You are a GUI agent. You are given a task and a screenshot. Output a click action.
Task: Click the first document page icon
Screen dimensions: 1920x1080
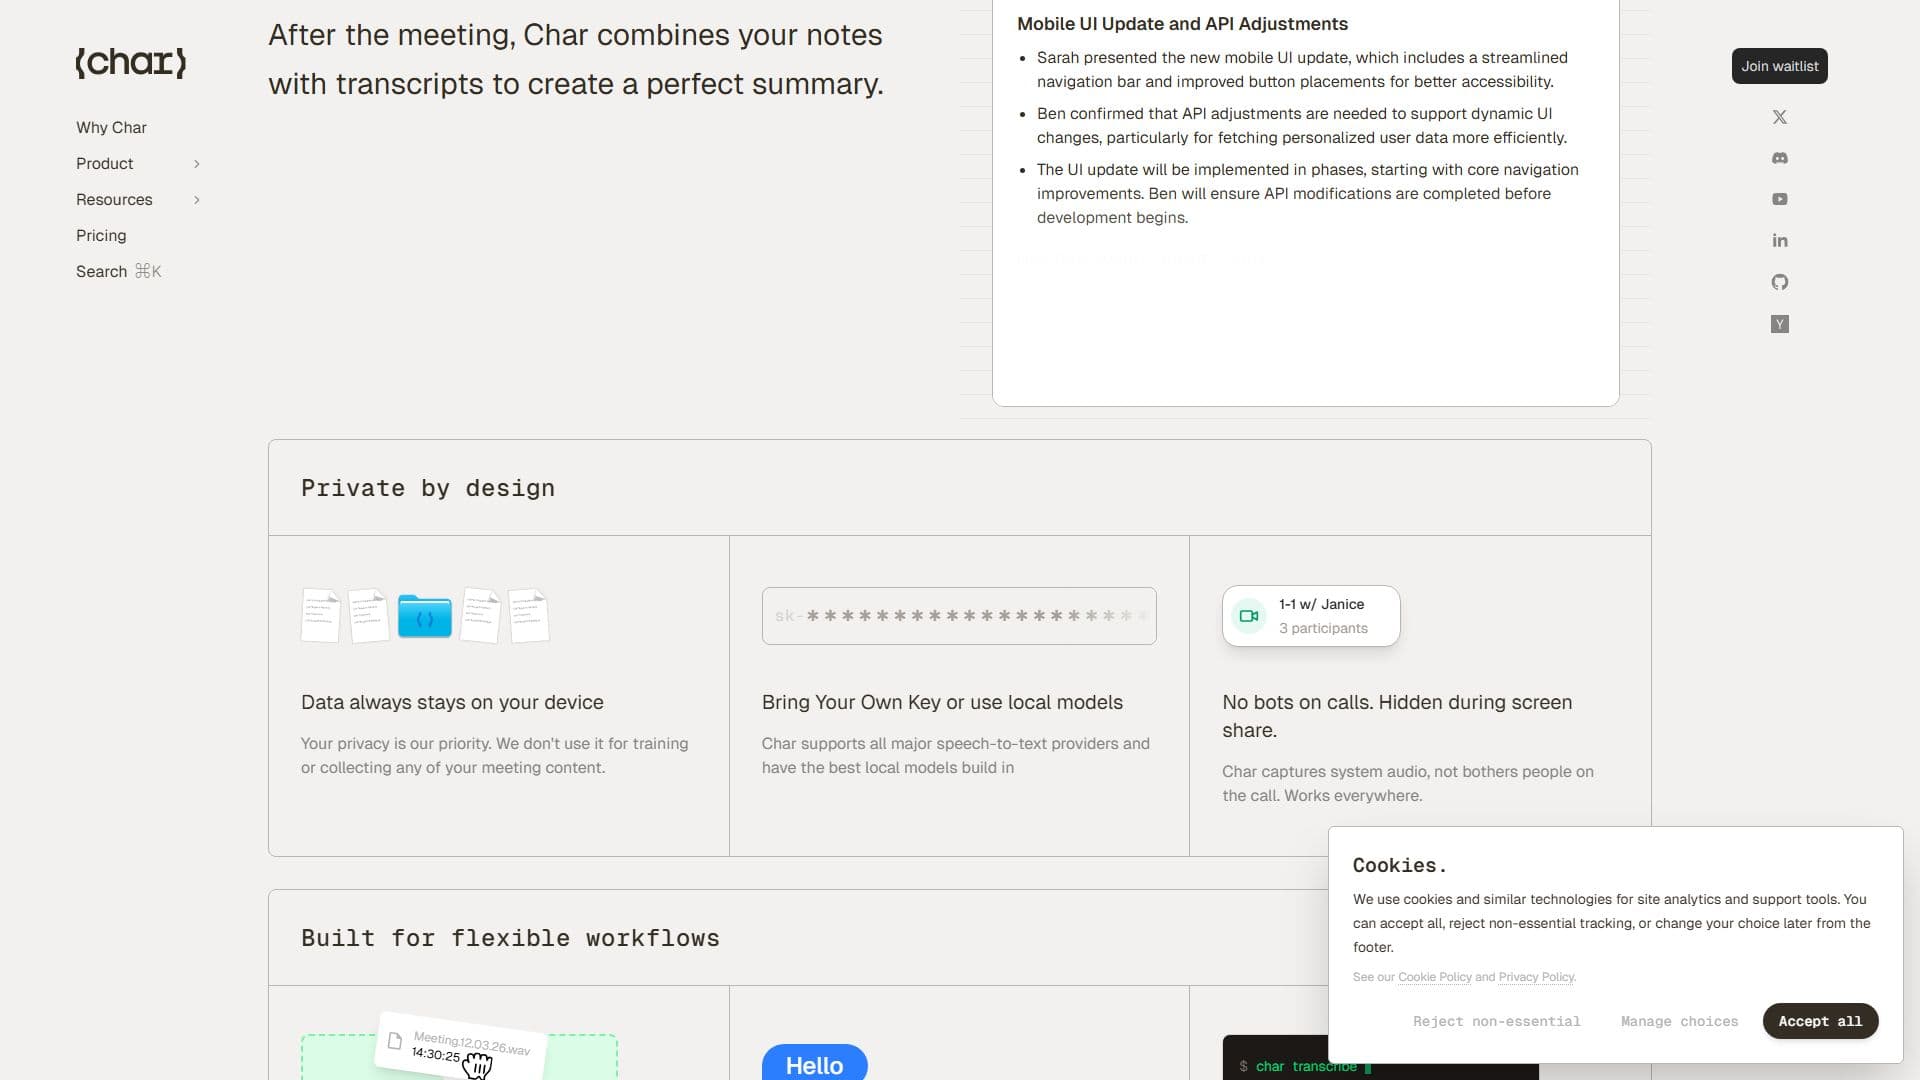point(320,615)
